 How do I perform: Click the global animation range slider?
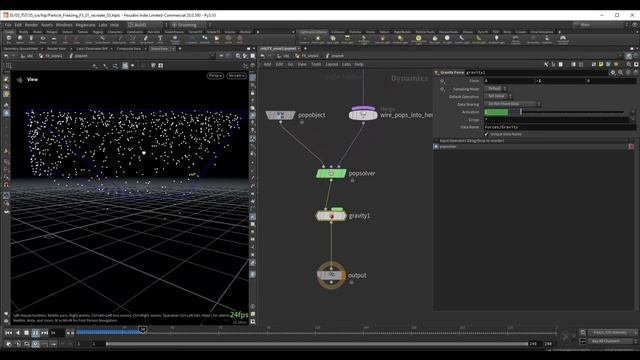pos(318,344)
